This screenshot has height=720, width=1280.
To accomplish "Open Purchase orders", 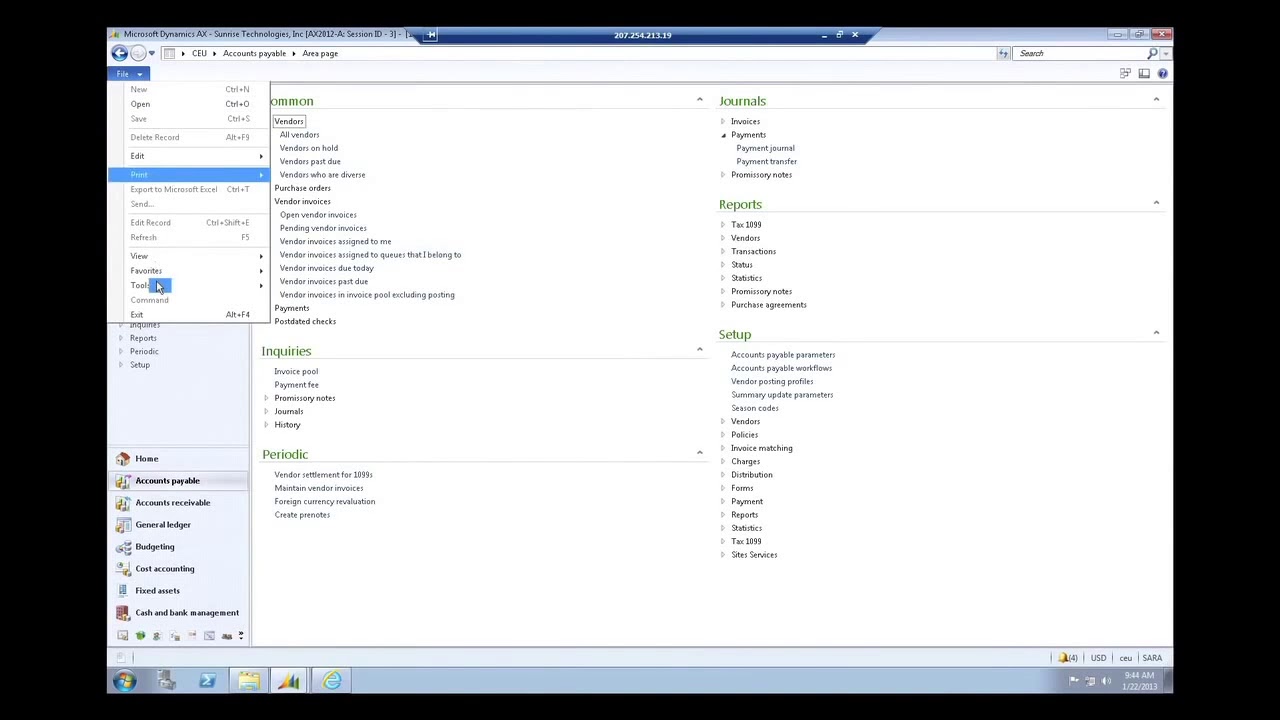I will [x=302, y=188].
